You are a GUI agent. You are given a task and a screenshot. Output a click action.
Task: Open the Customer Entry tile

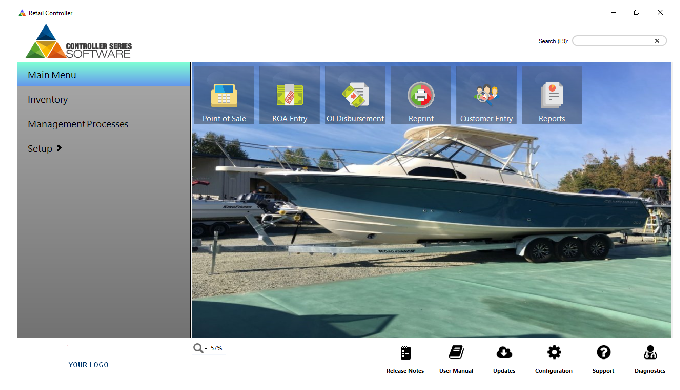click(486, 95)
